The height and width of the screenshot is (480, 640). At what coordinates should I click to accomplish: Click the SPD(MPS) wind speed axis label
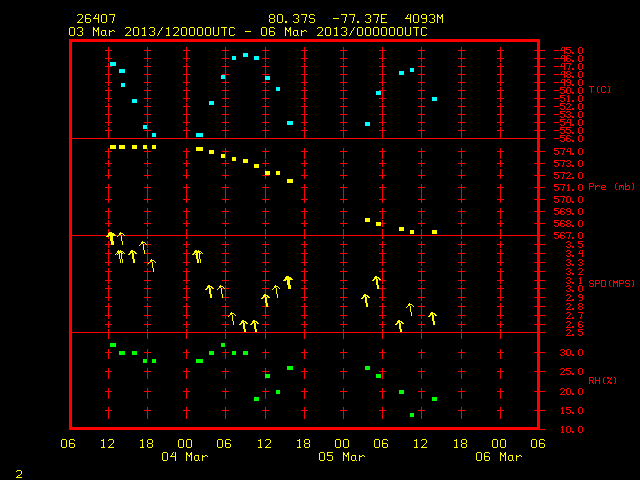tap(611, 283)
